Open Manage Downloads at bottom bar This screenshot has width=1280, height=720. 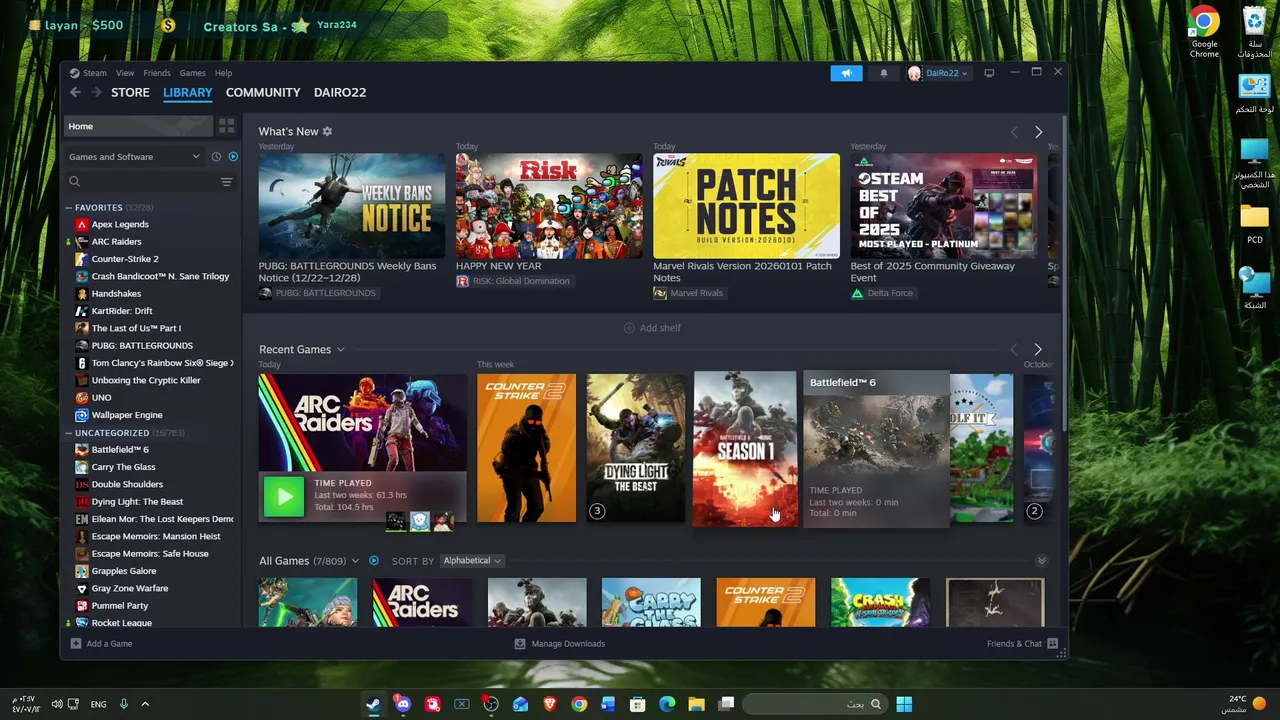click(559, 644)
